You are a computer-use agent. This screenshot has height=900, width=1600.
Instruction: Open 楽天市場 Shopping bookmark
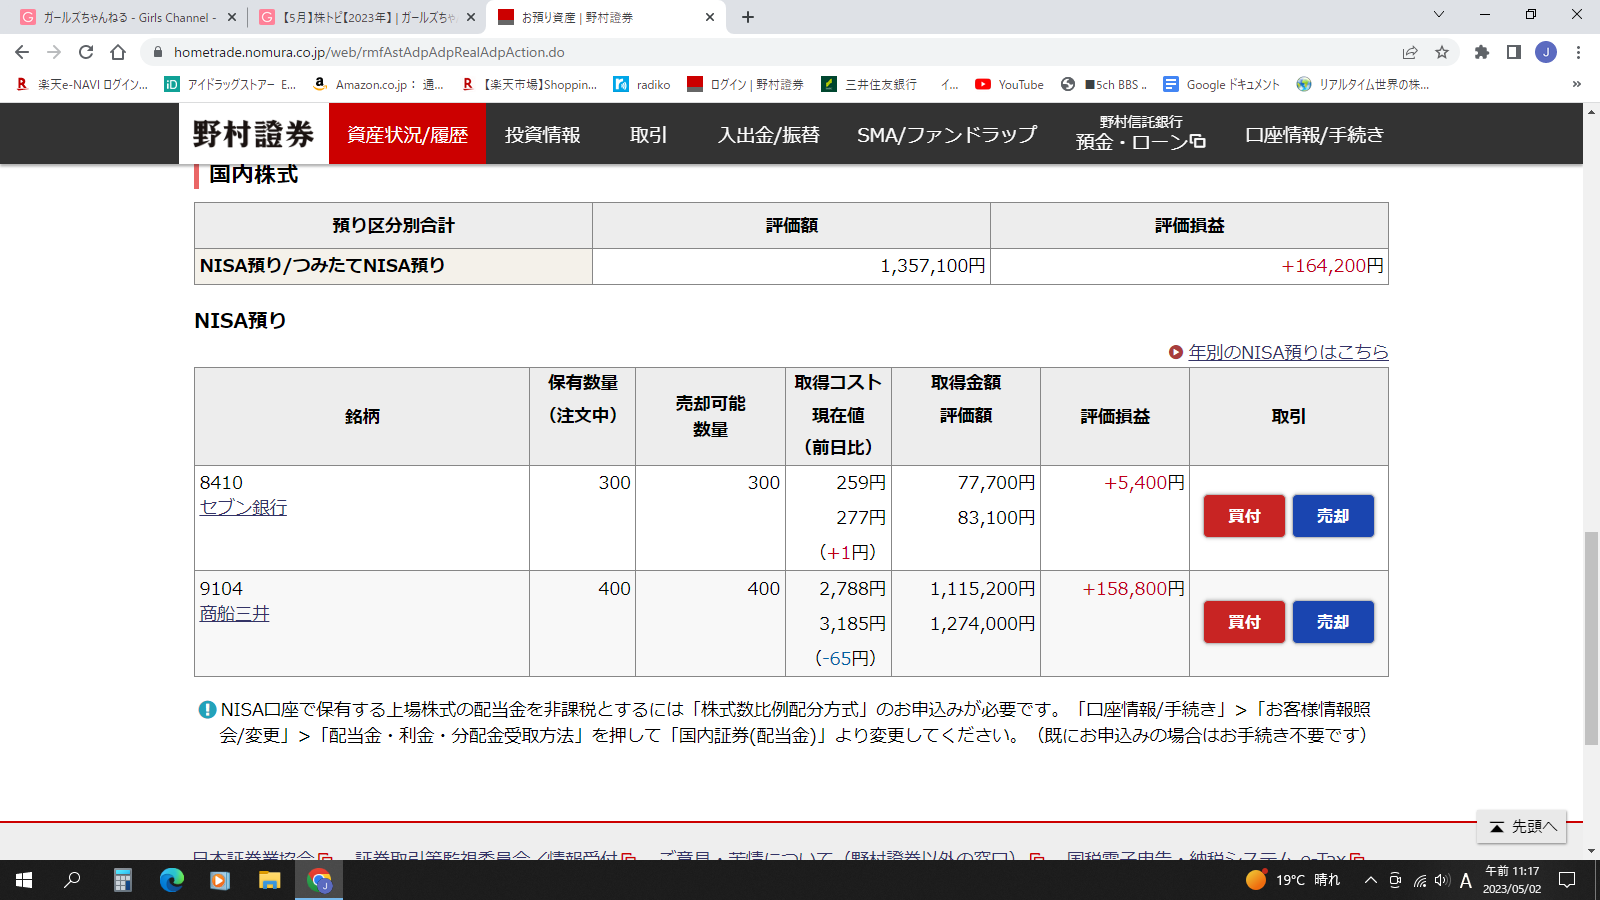coord(529,84)
